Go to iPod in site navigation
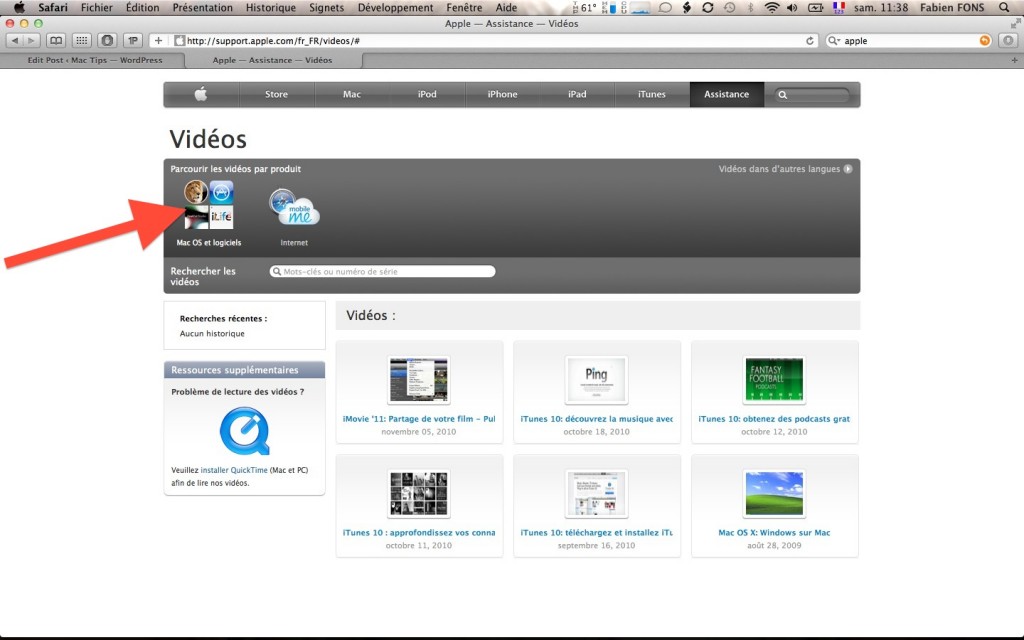Image resolution: width=1024 pixels, height=640 pixels. click(x=427, y=94)
